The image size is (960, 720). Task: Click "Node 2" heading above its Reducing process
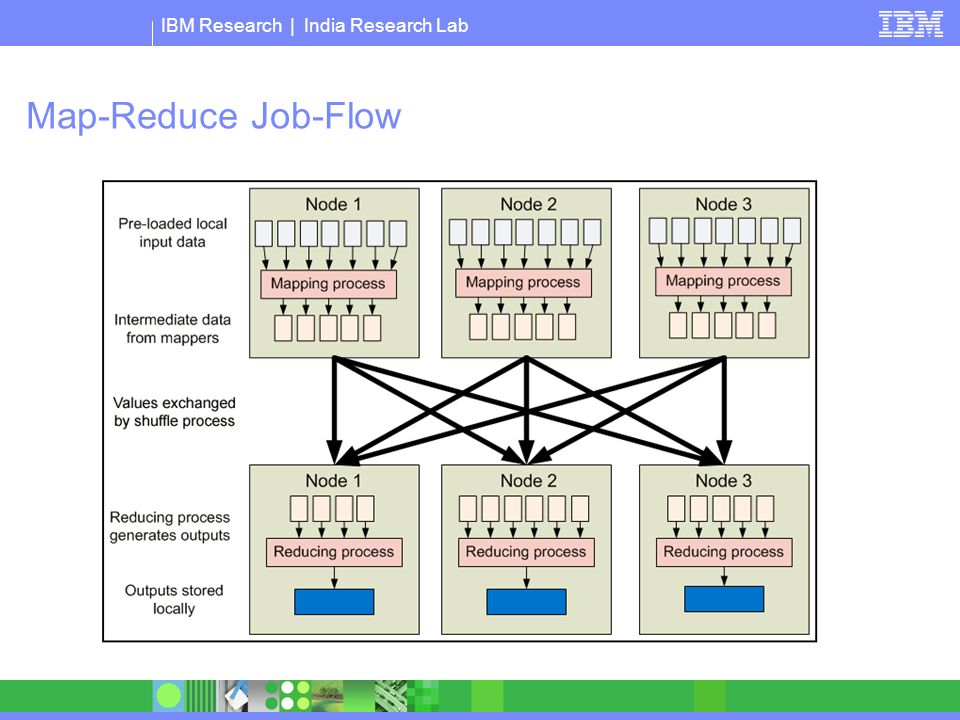click(x=528, y=481)
